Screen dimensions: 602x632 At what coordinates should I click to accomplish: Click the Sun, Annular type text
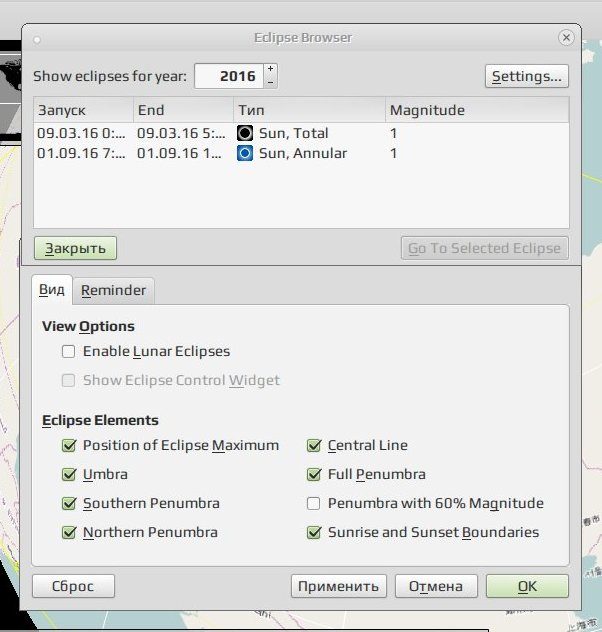click(303, 153)
